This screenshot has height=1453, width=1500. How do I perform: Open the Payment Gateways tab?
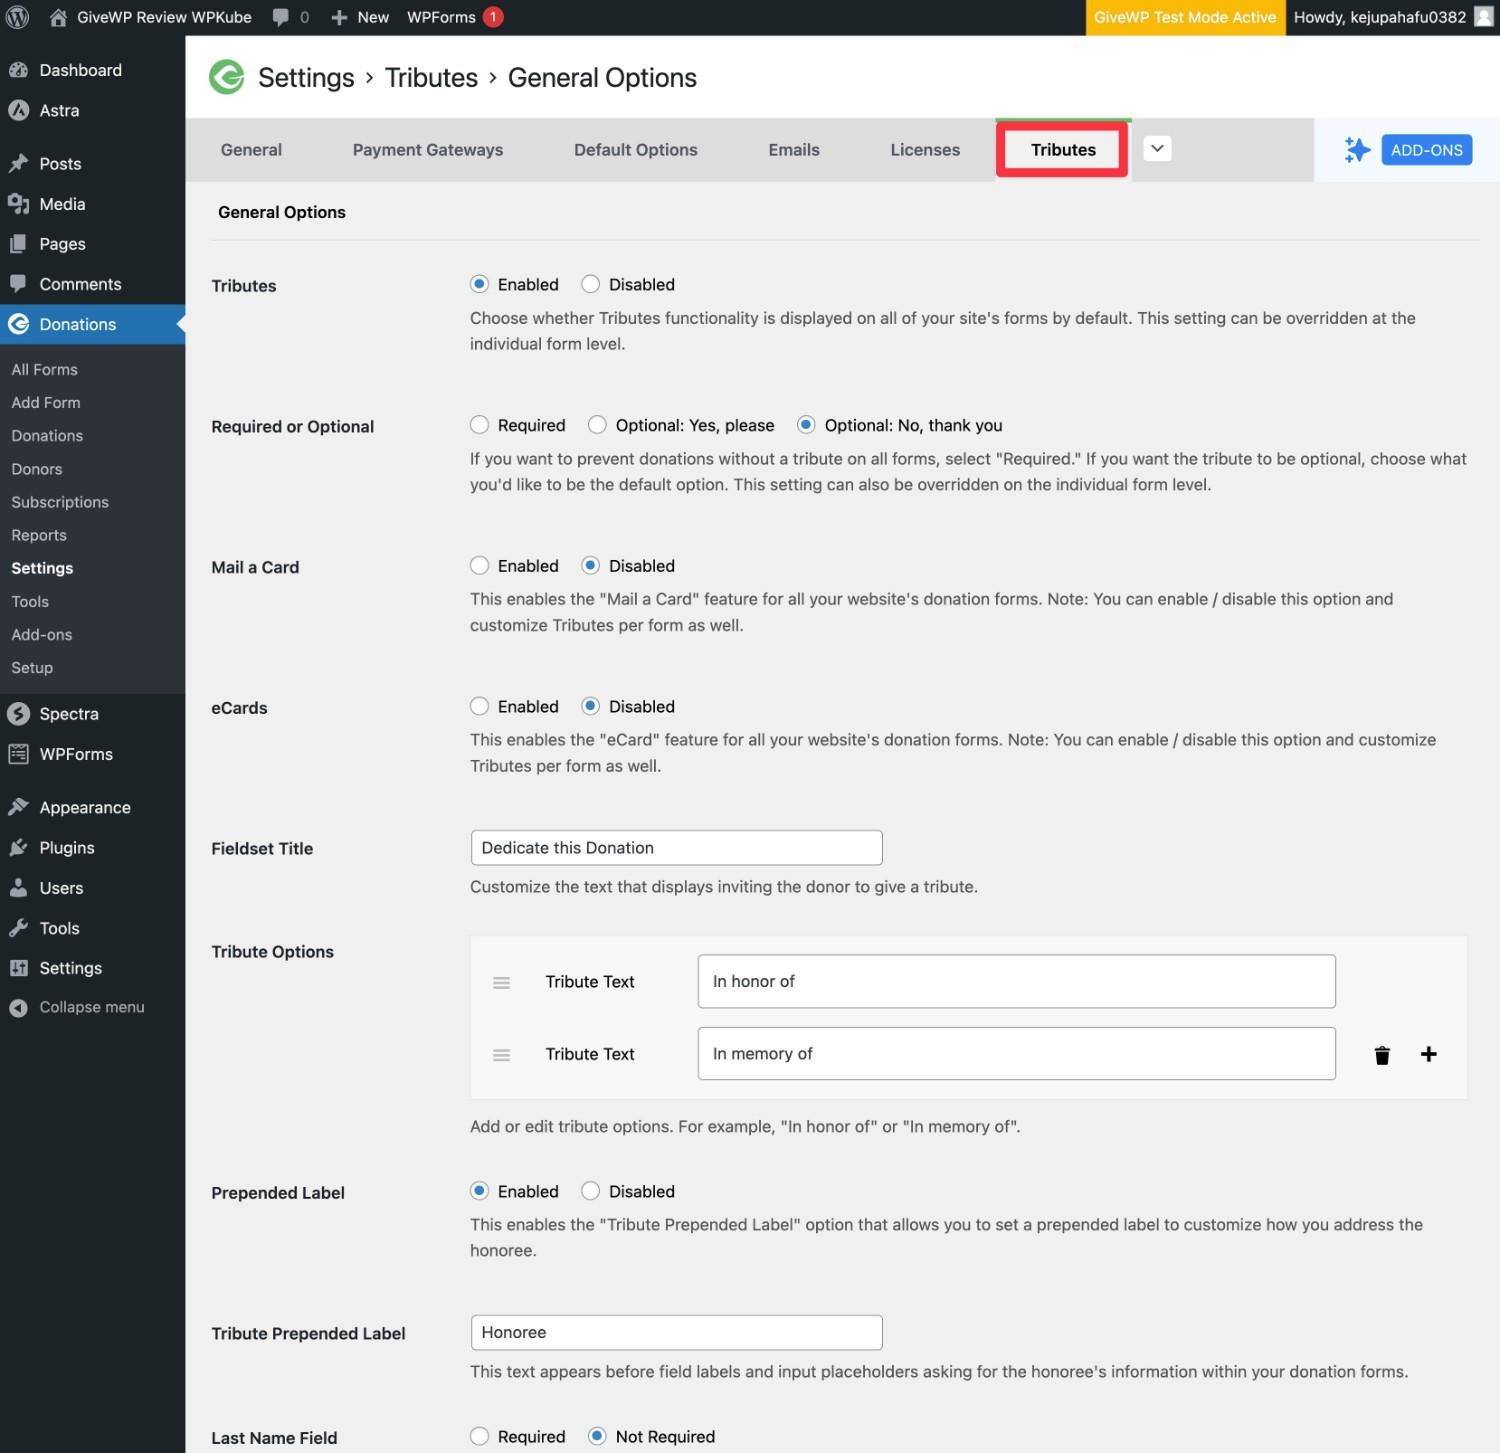pos(428,150)
